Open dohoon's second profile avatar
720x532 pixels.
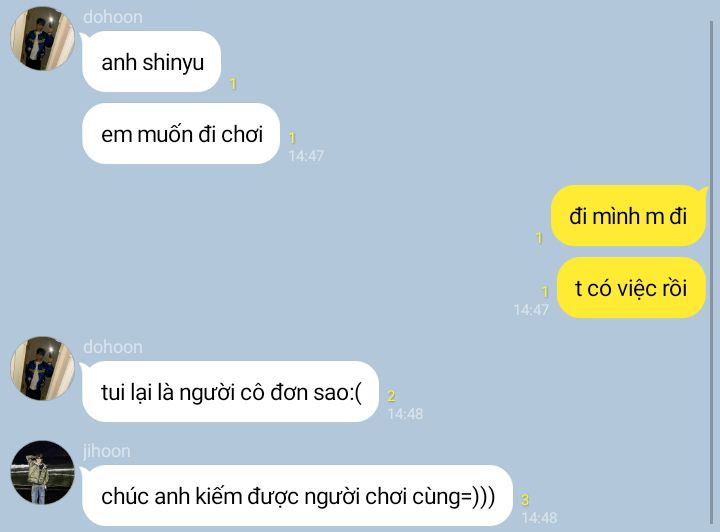[42, 368]
